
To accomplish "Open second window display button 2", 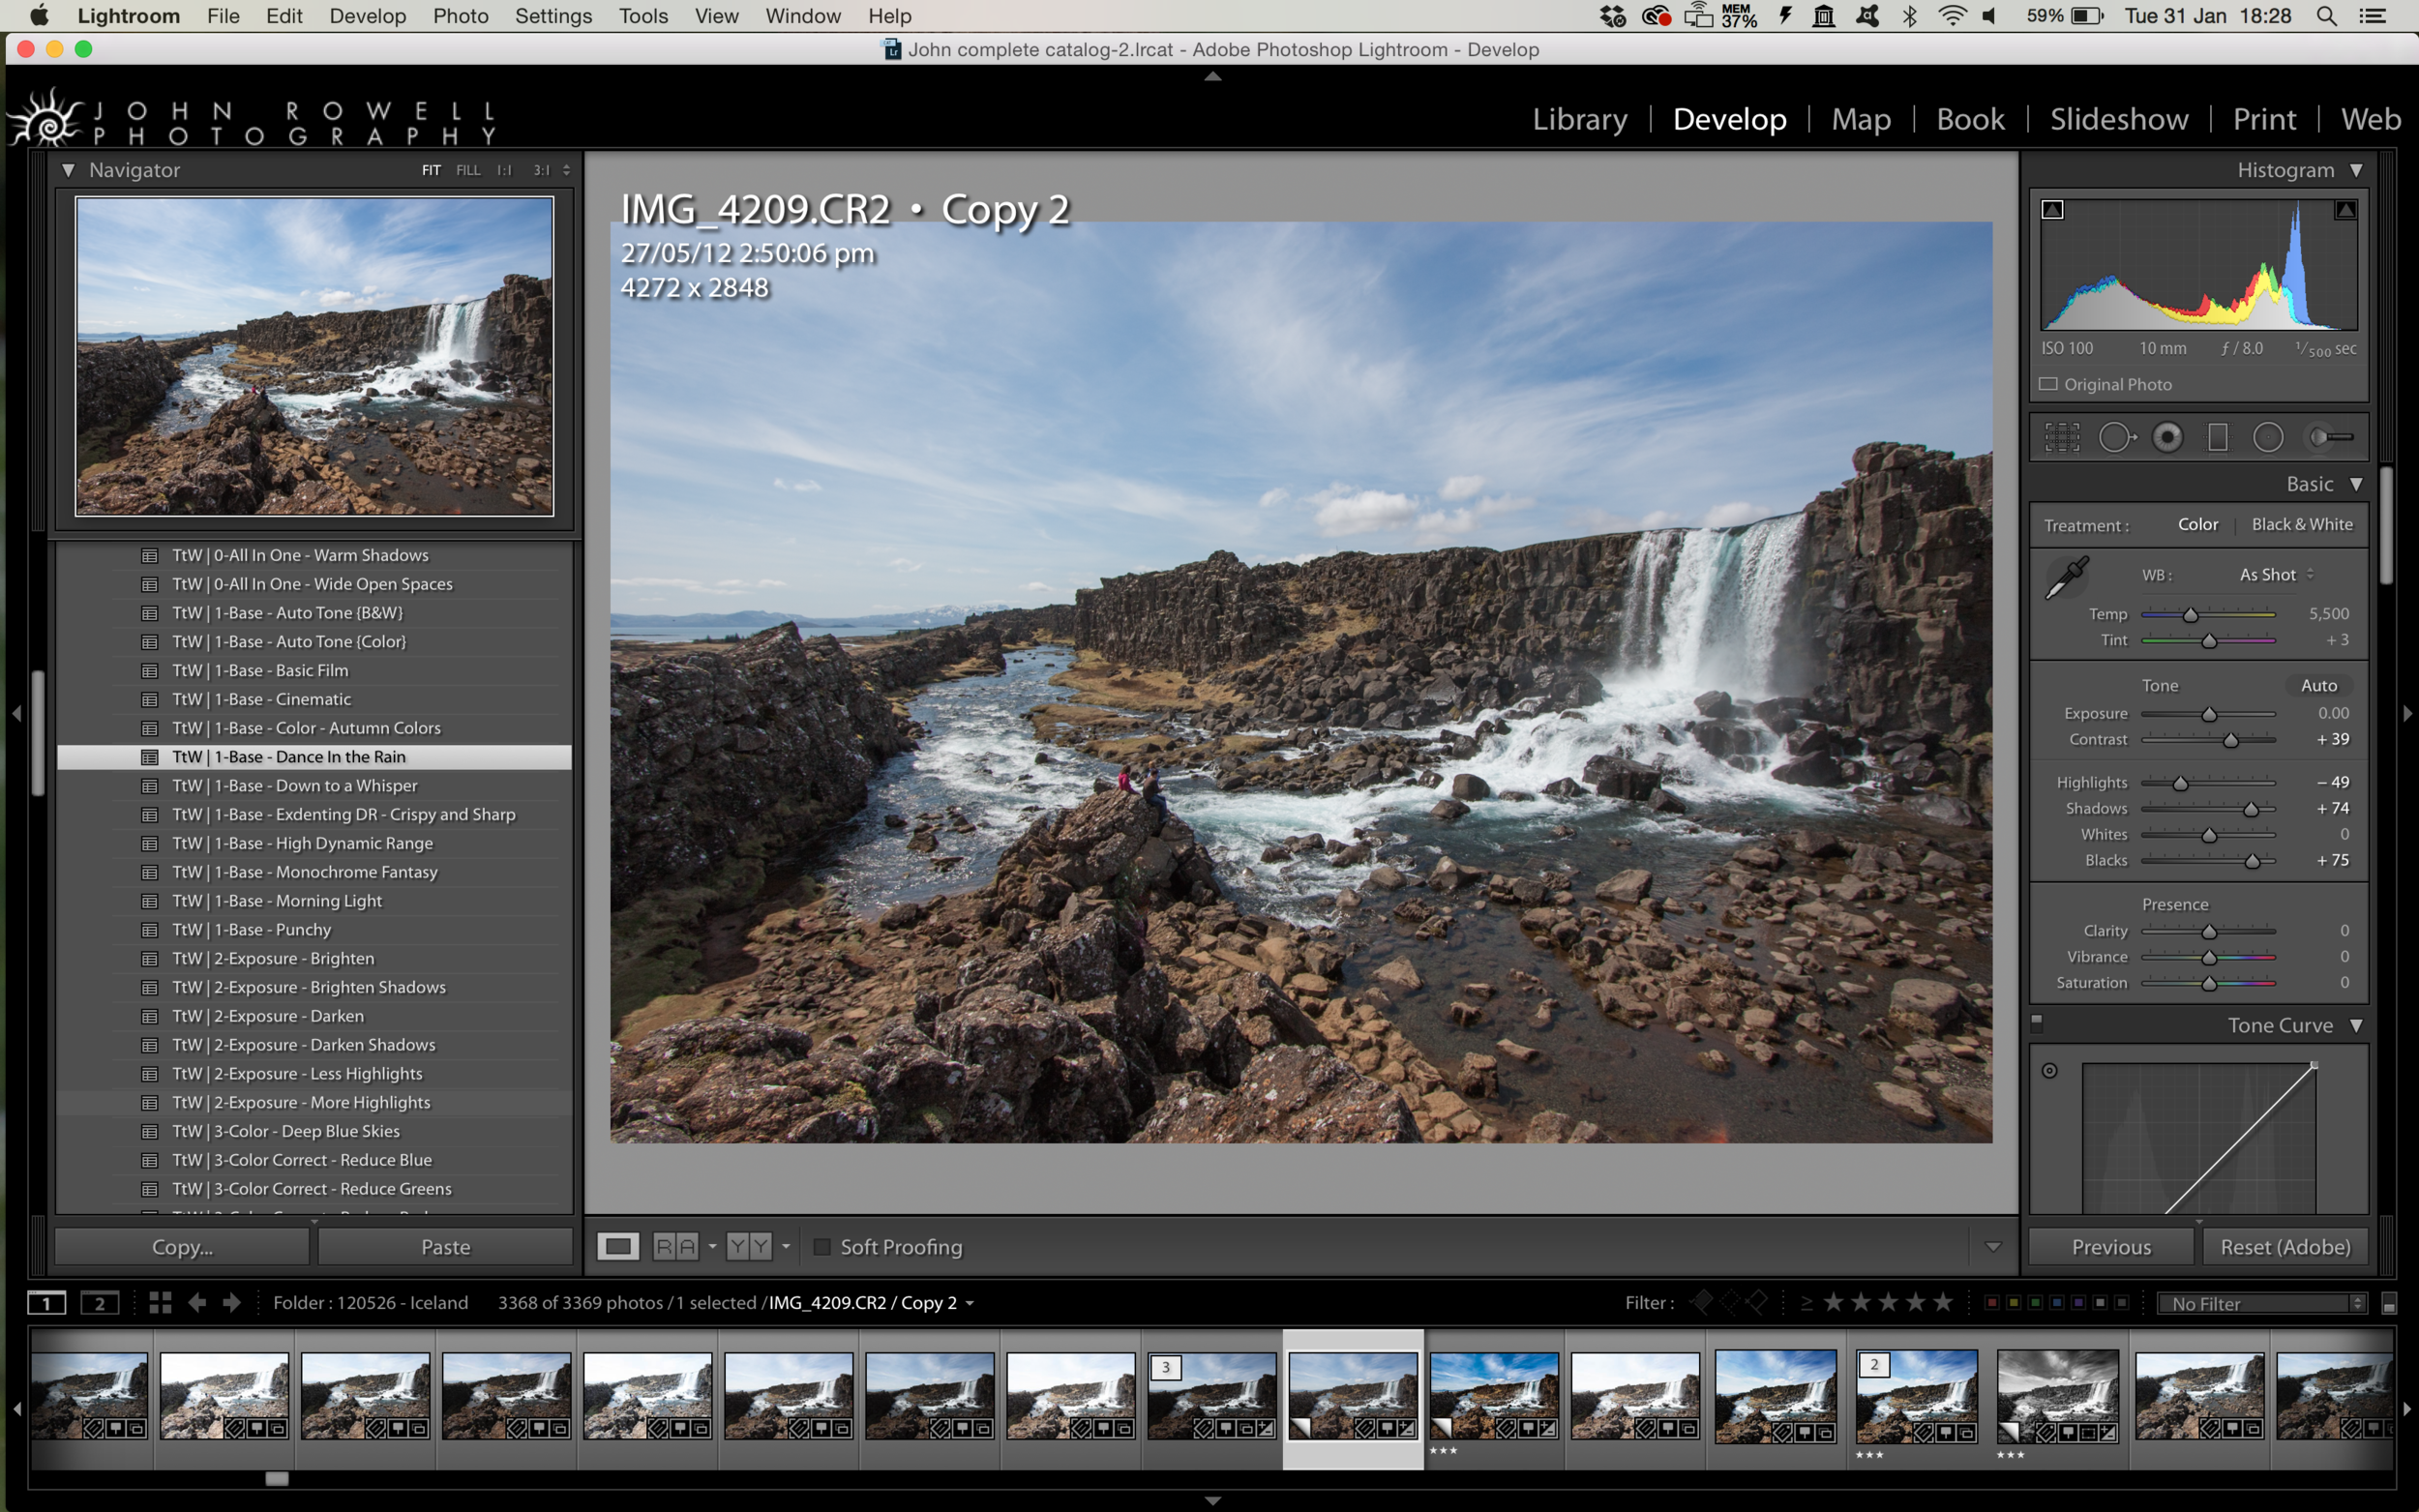I will [99, 1302].
